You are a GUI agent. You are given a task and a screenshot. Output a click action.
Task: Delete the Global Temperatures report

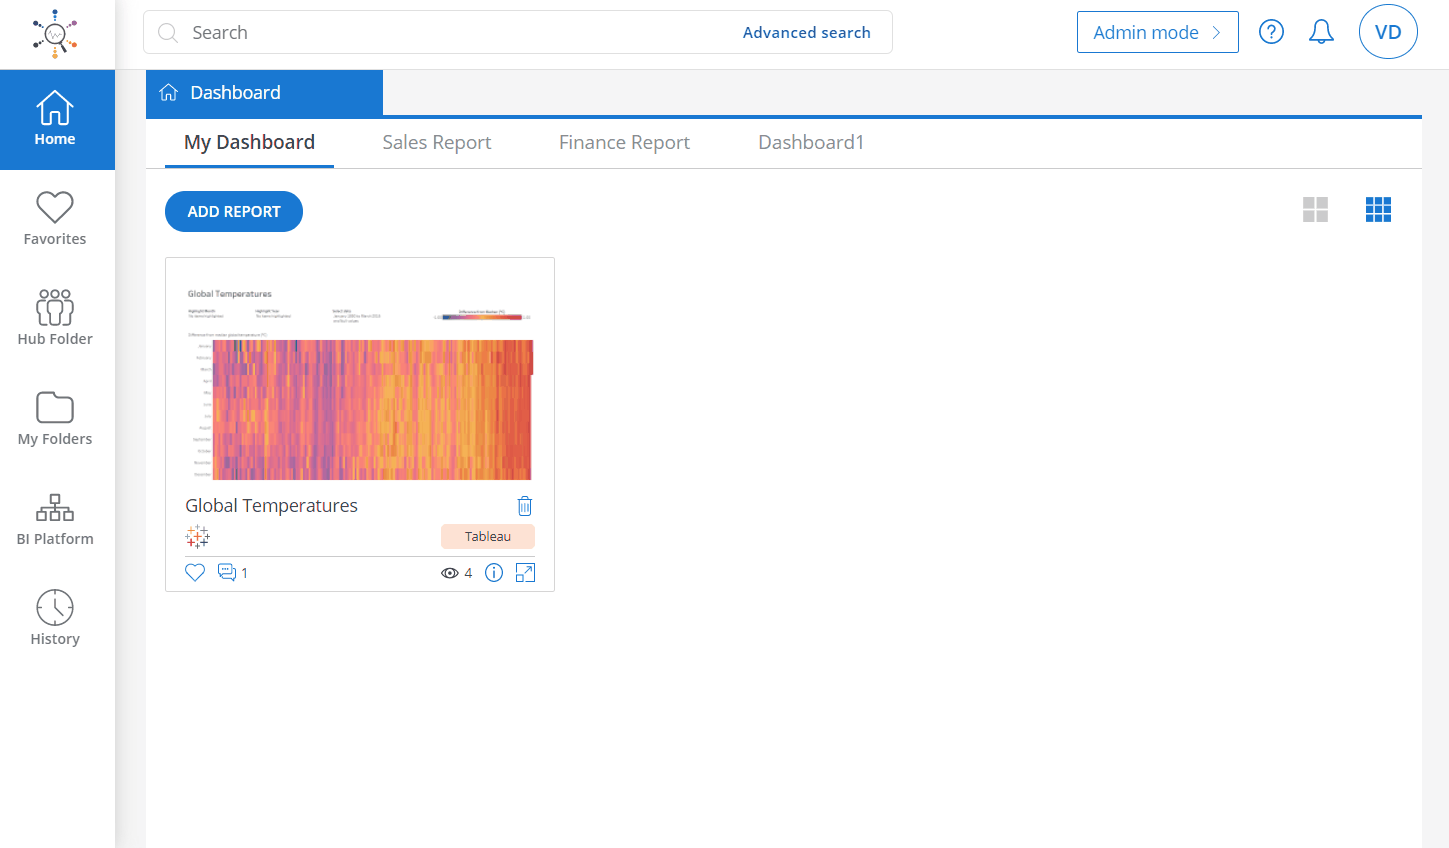[x=524, y=506]
